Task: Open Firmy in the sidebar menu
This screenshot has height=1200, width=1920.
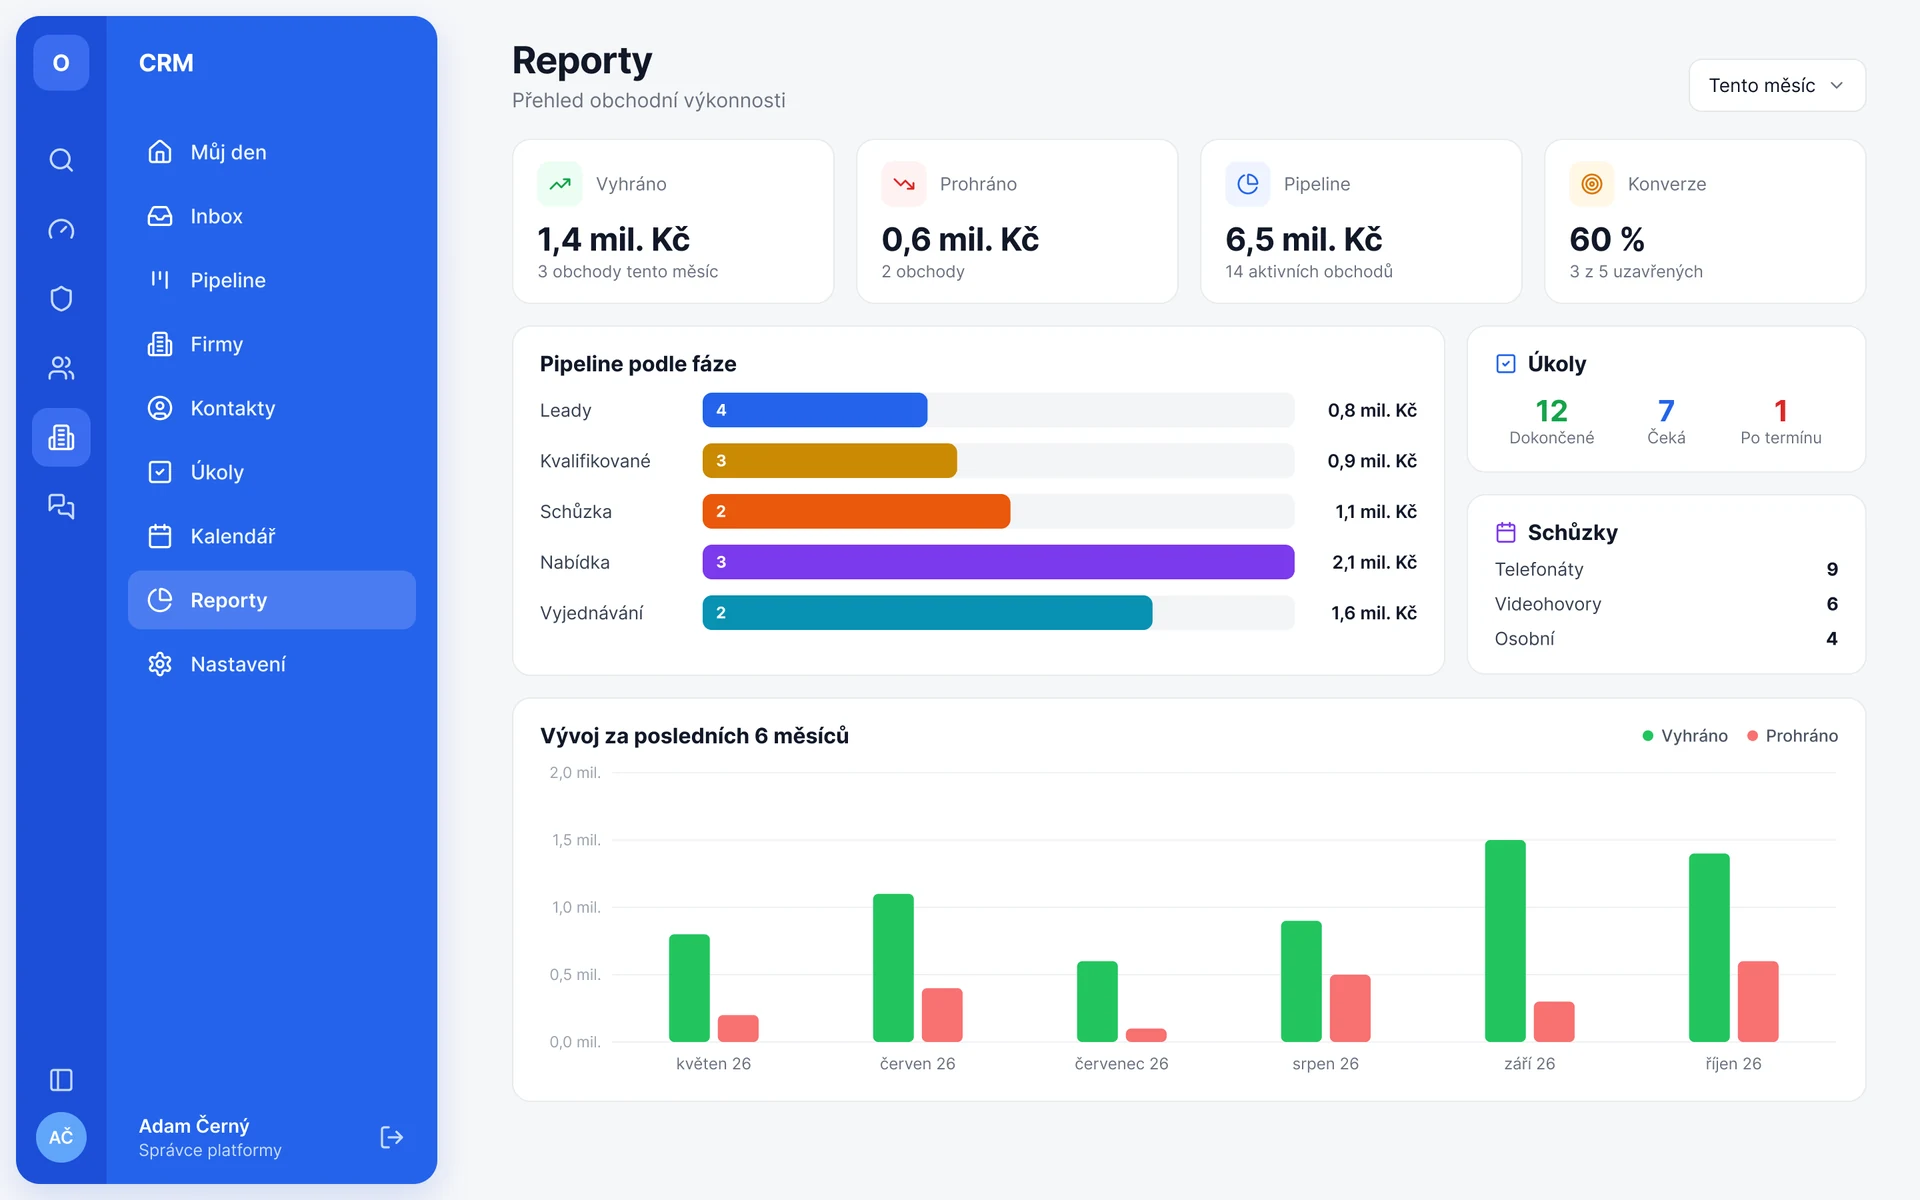Action: point(272,344)
